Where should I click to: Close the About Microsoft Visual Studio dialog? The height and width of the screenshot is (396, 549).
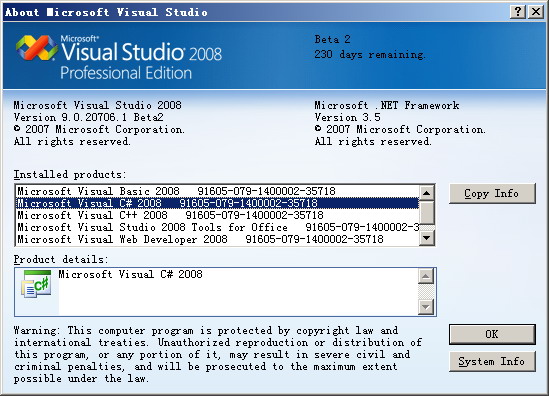click(536, 12)
